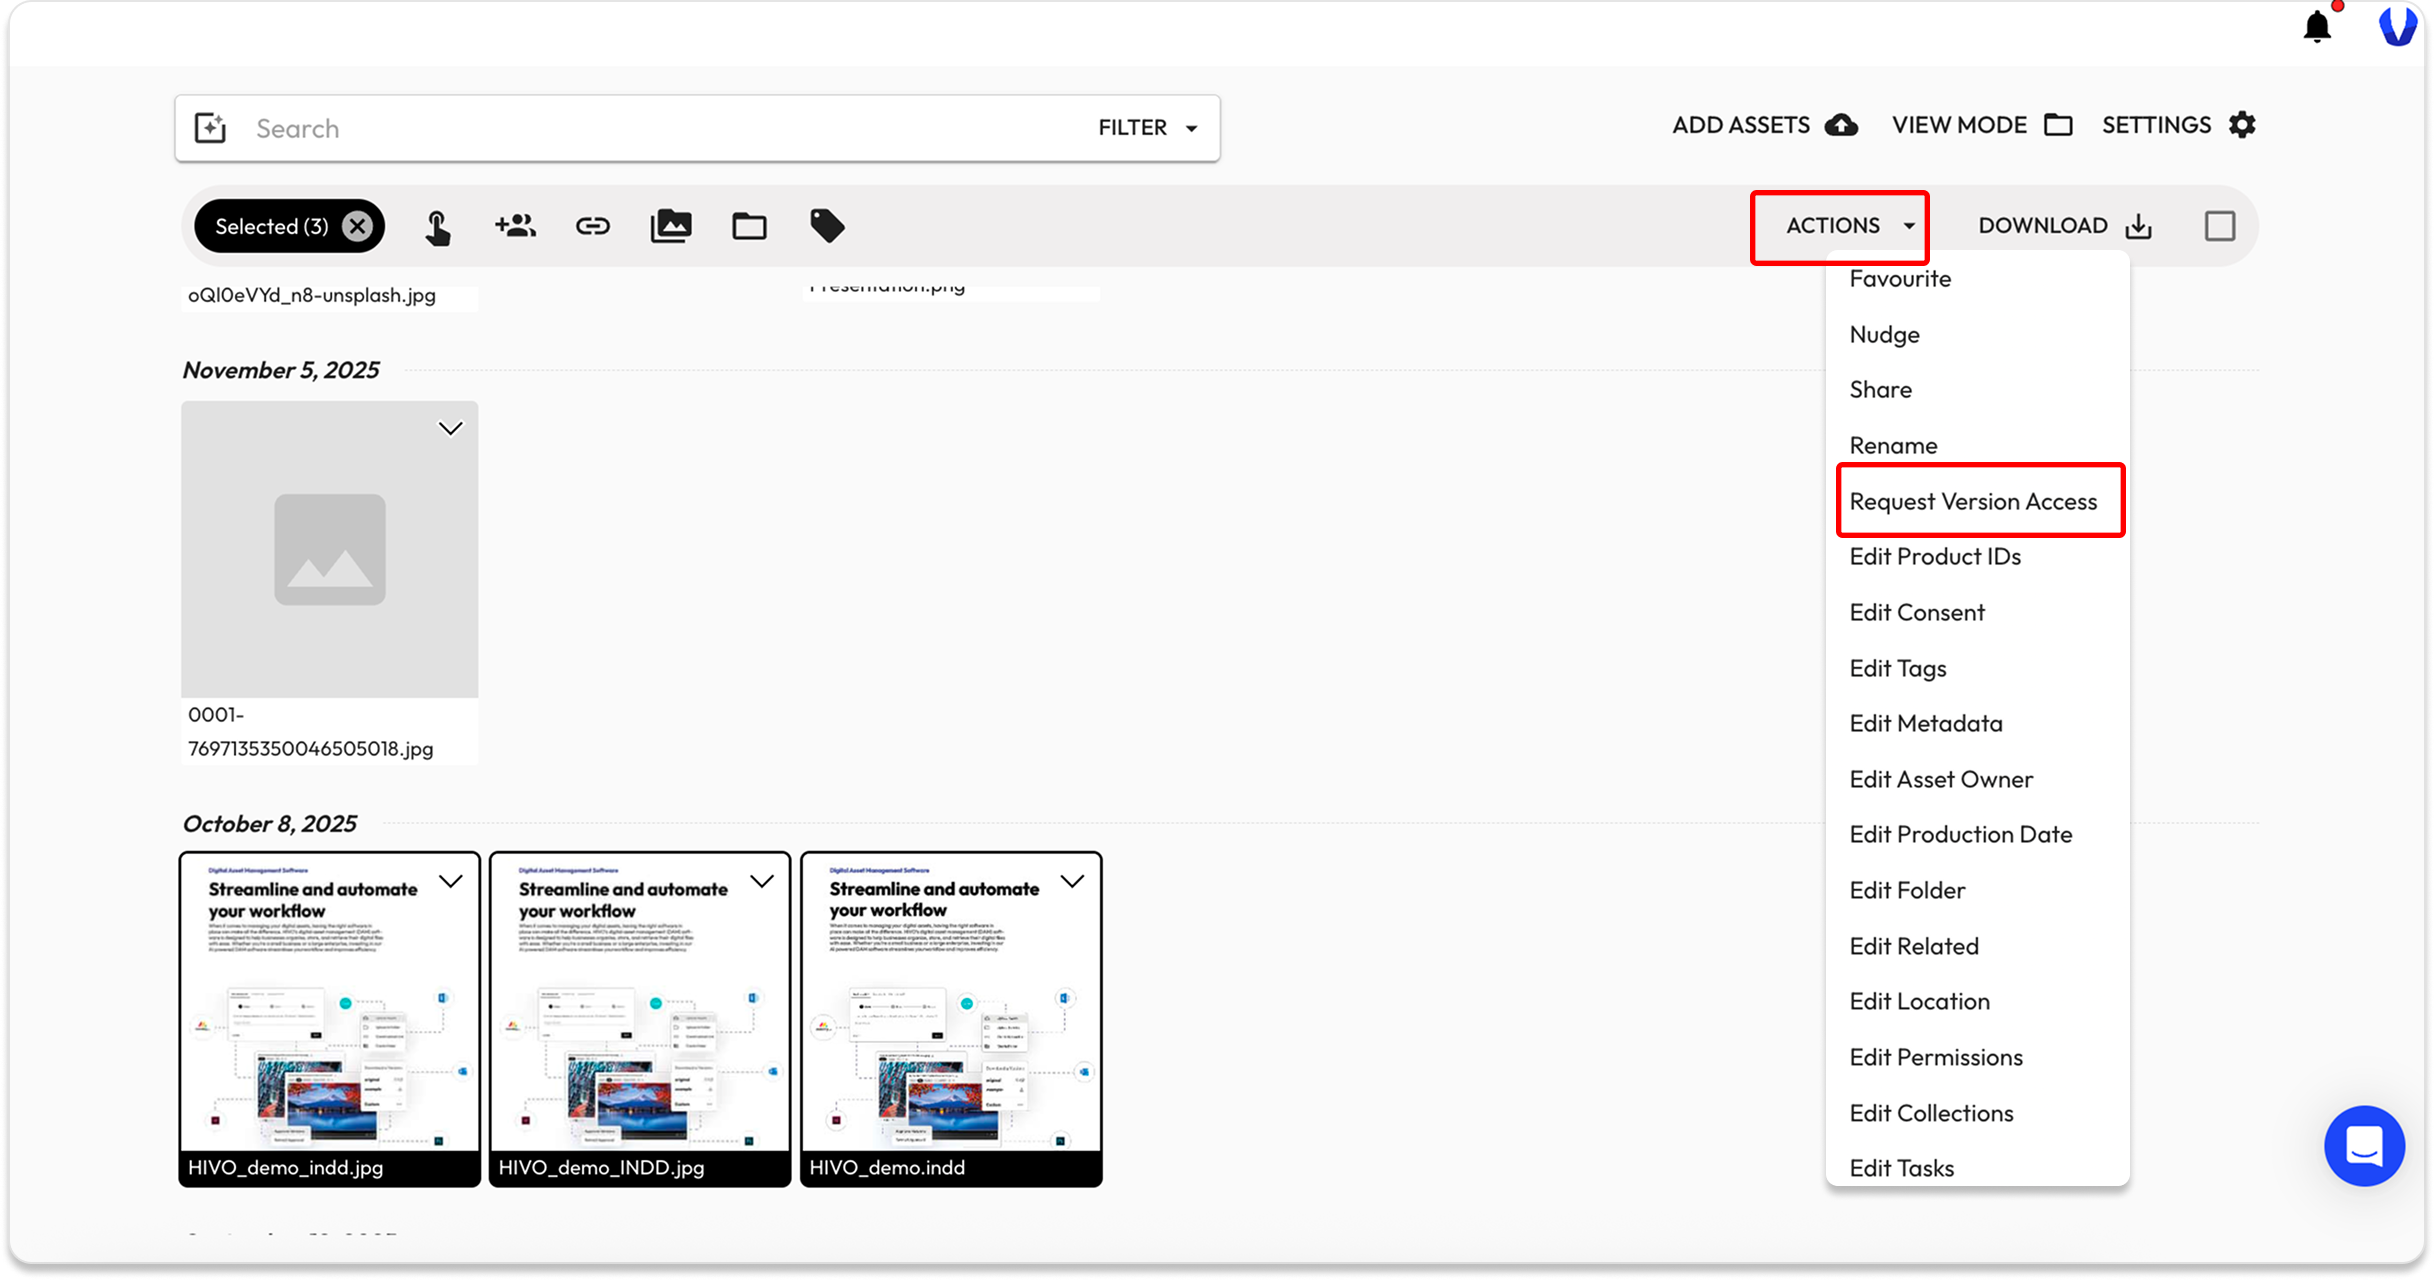This screenshot has height=1280, width=2434.
Task: Expand chevron on 0001-7697135350046505018.jpg thumbnail
Action: (450, 429)
